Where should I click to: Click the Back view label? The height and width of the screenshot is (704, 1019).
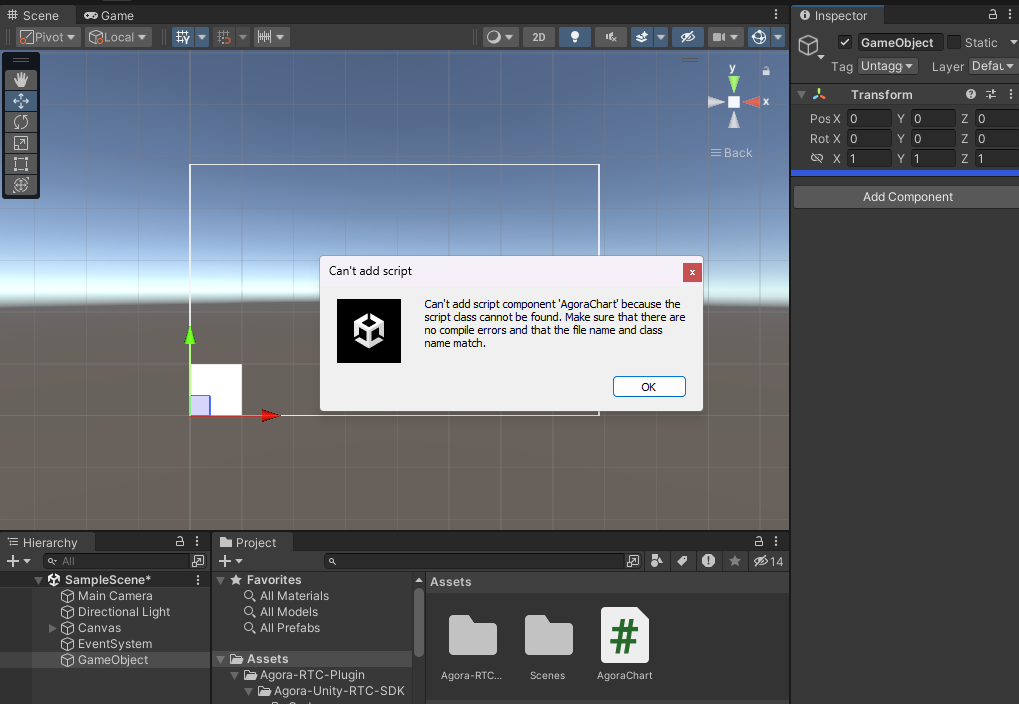click(731, 153)
